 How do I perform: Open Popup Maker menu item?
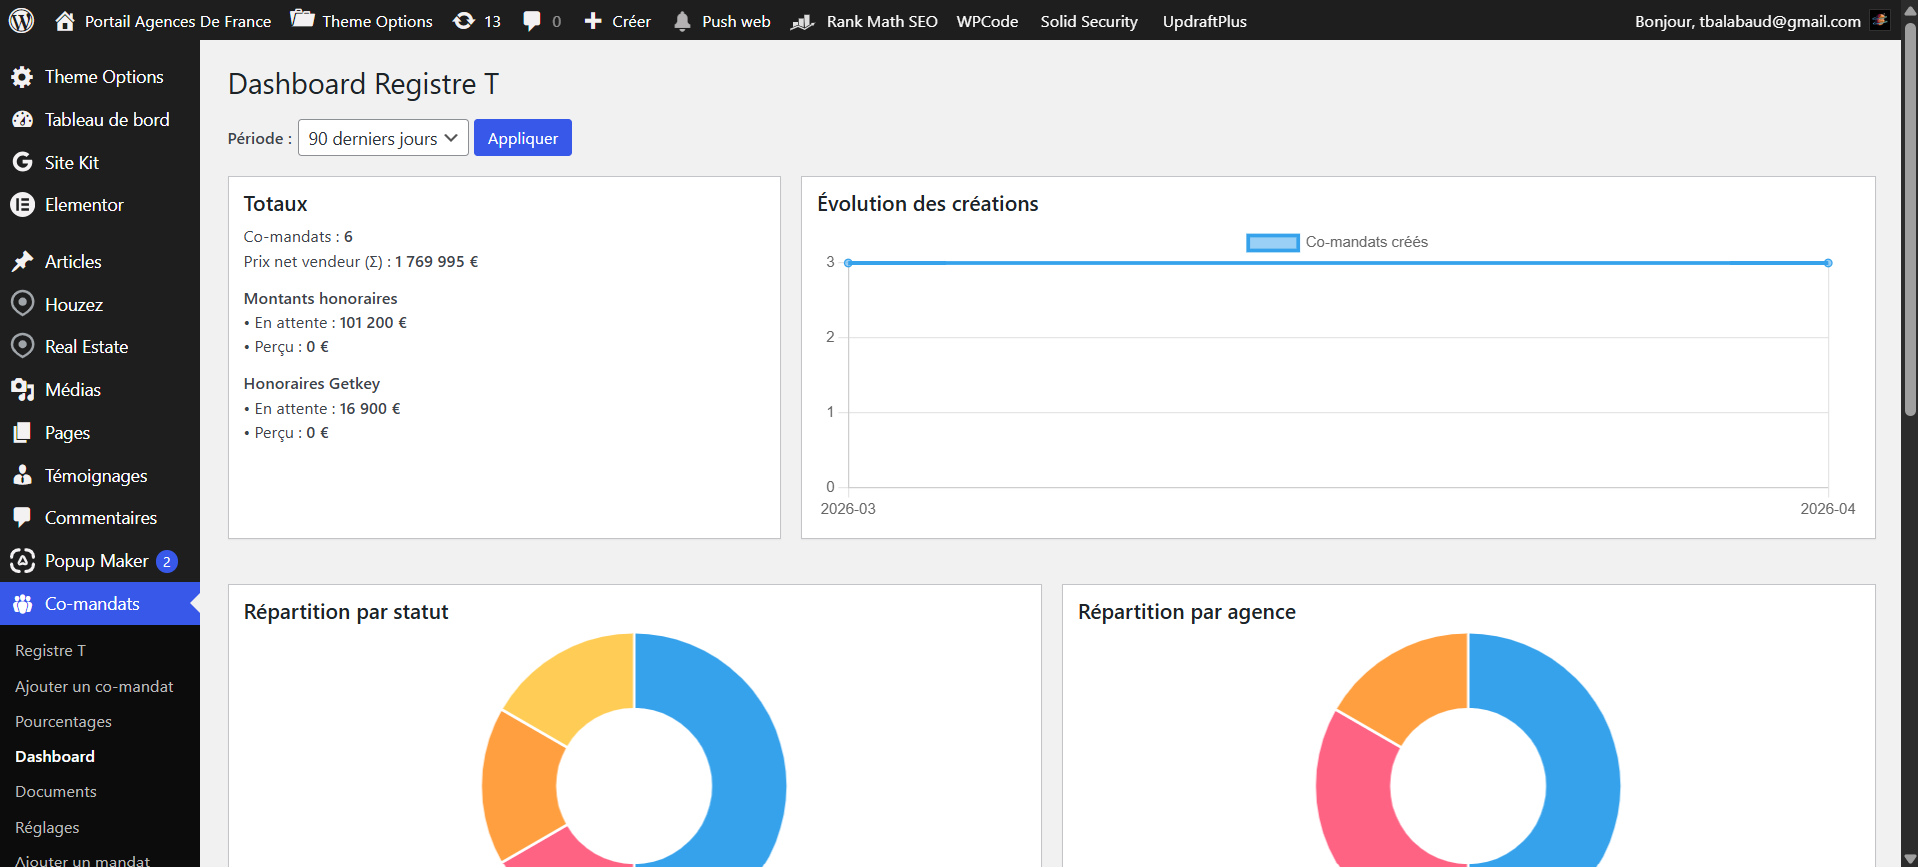click(100, 561)
